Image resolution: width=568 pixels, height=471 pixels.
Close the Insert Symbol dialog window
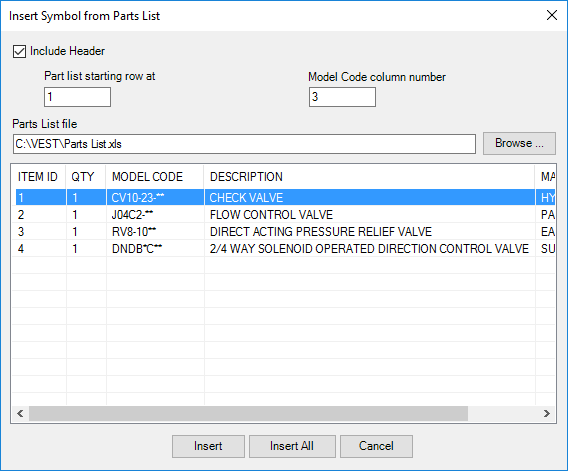(x=552, y=15)
